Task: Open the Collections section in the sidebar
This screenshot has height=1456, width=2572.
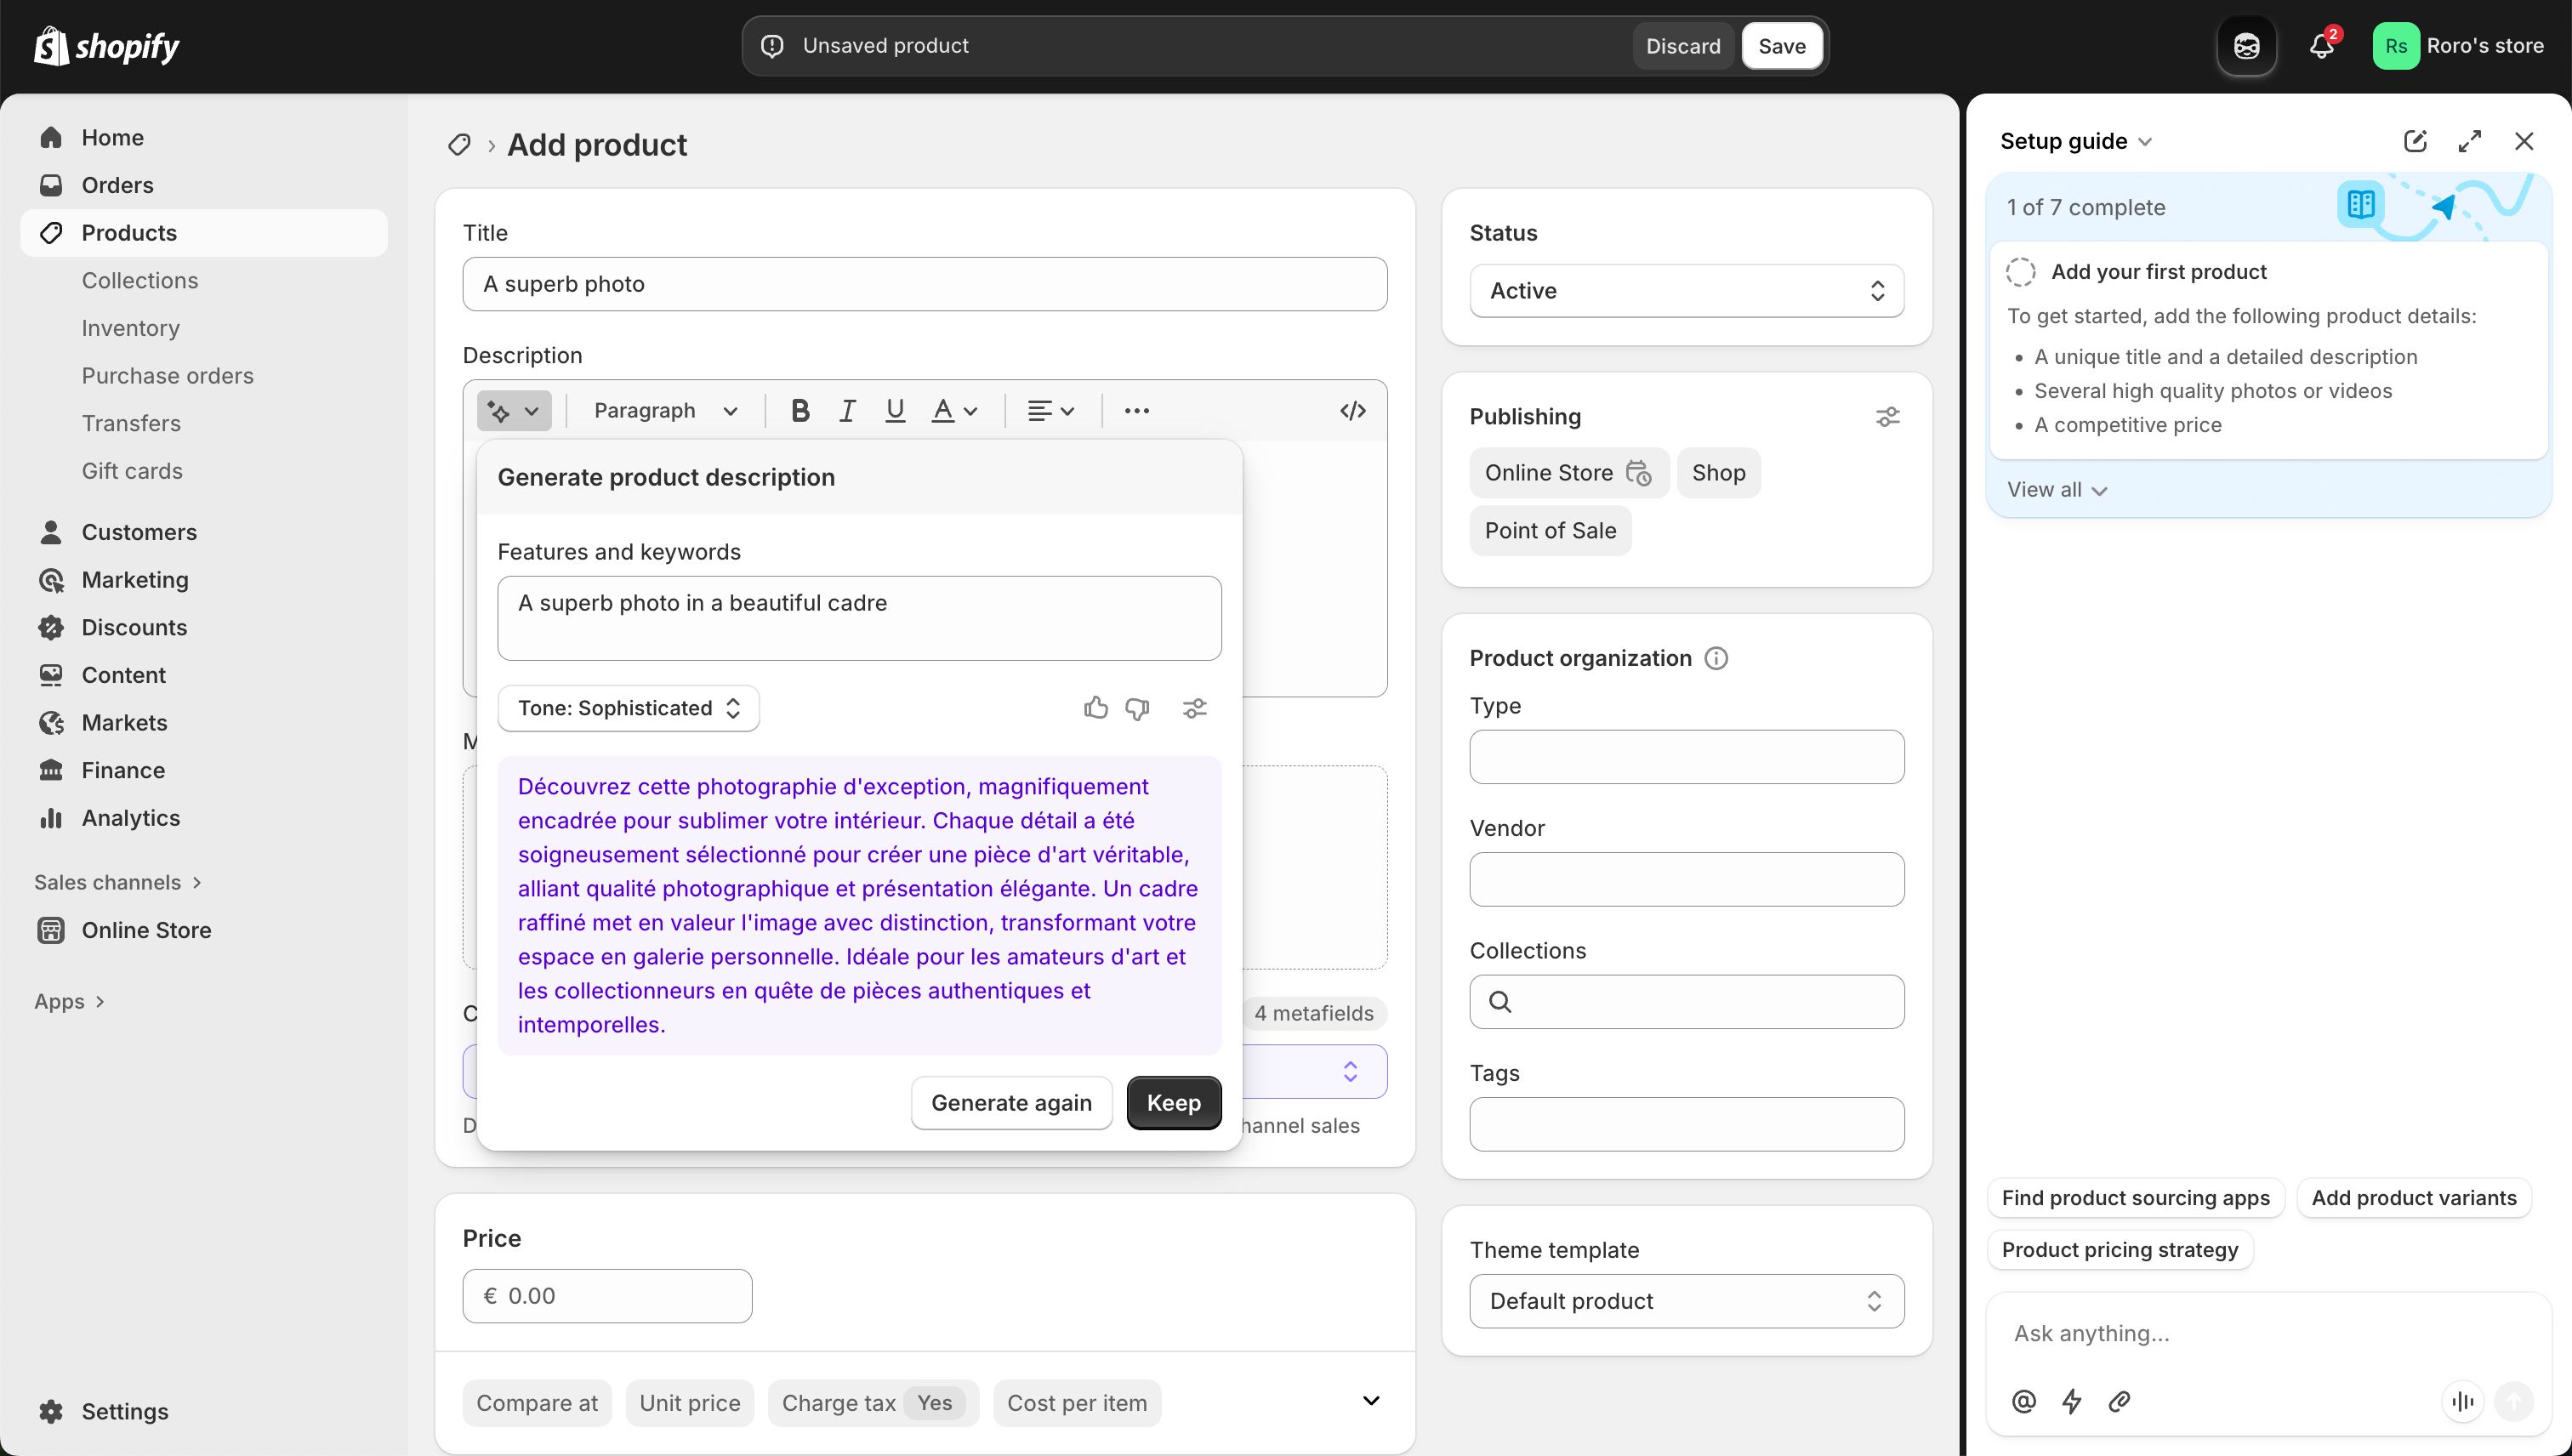Action: (x=139, y=280)
